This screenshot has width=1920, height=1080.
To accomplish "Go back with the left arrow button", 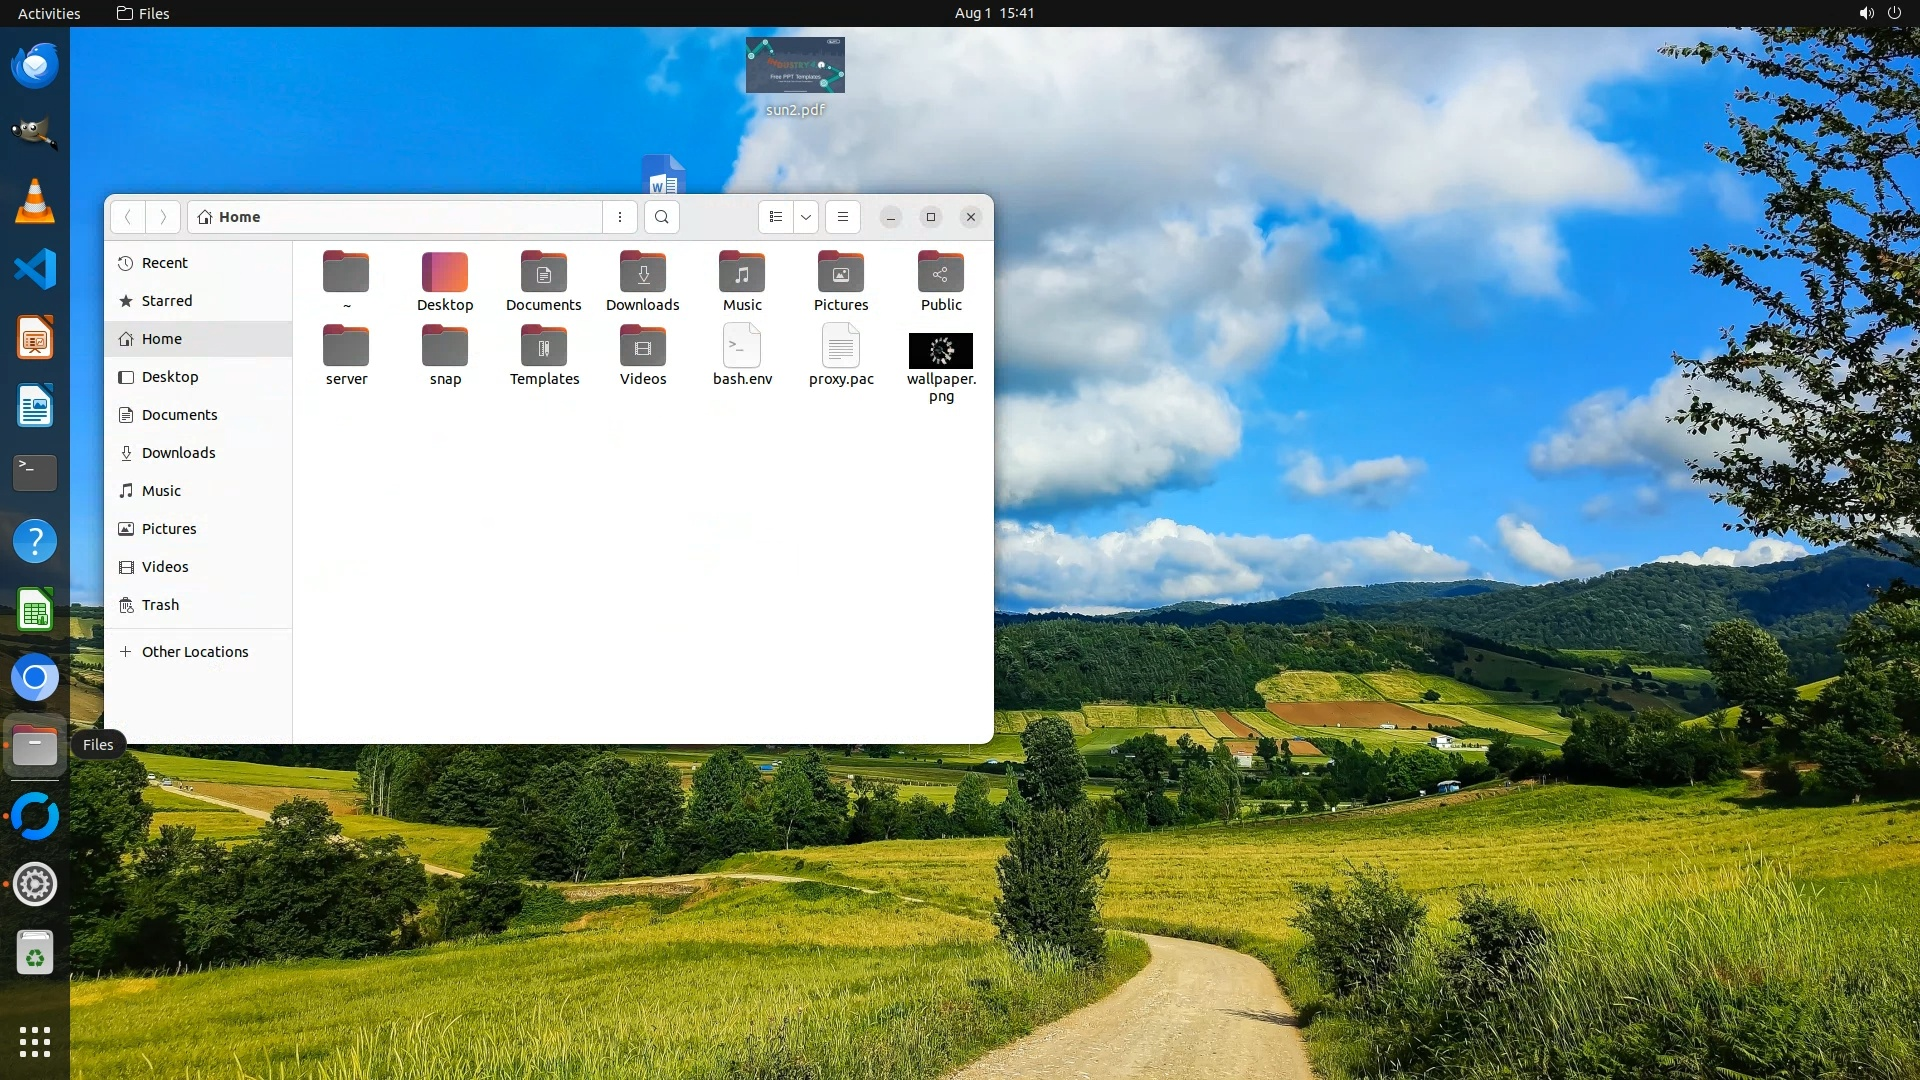I will click(128, 217).
